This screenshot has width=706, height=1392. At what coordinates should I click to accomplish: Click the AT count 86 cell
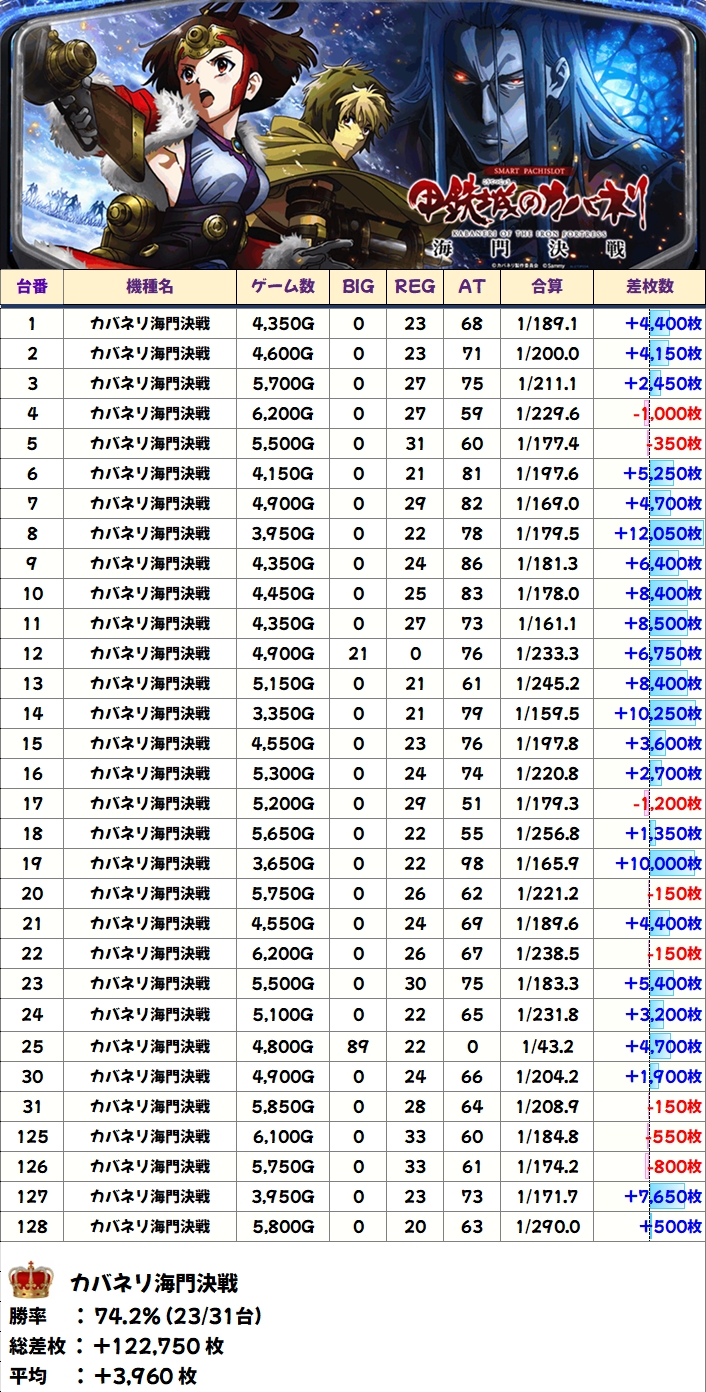(x=472, y=563)
